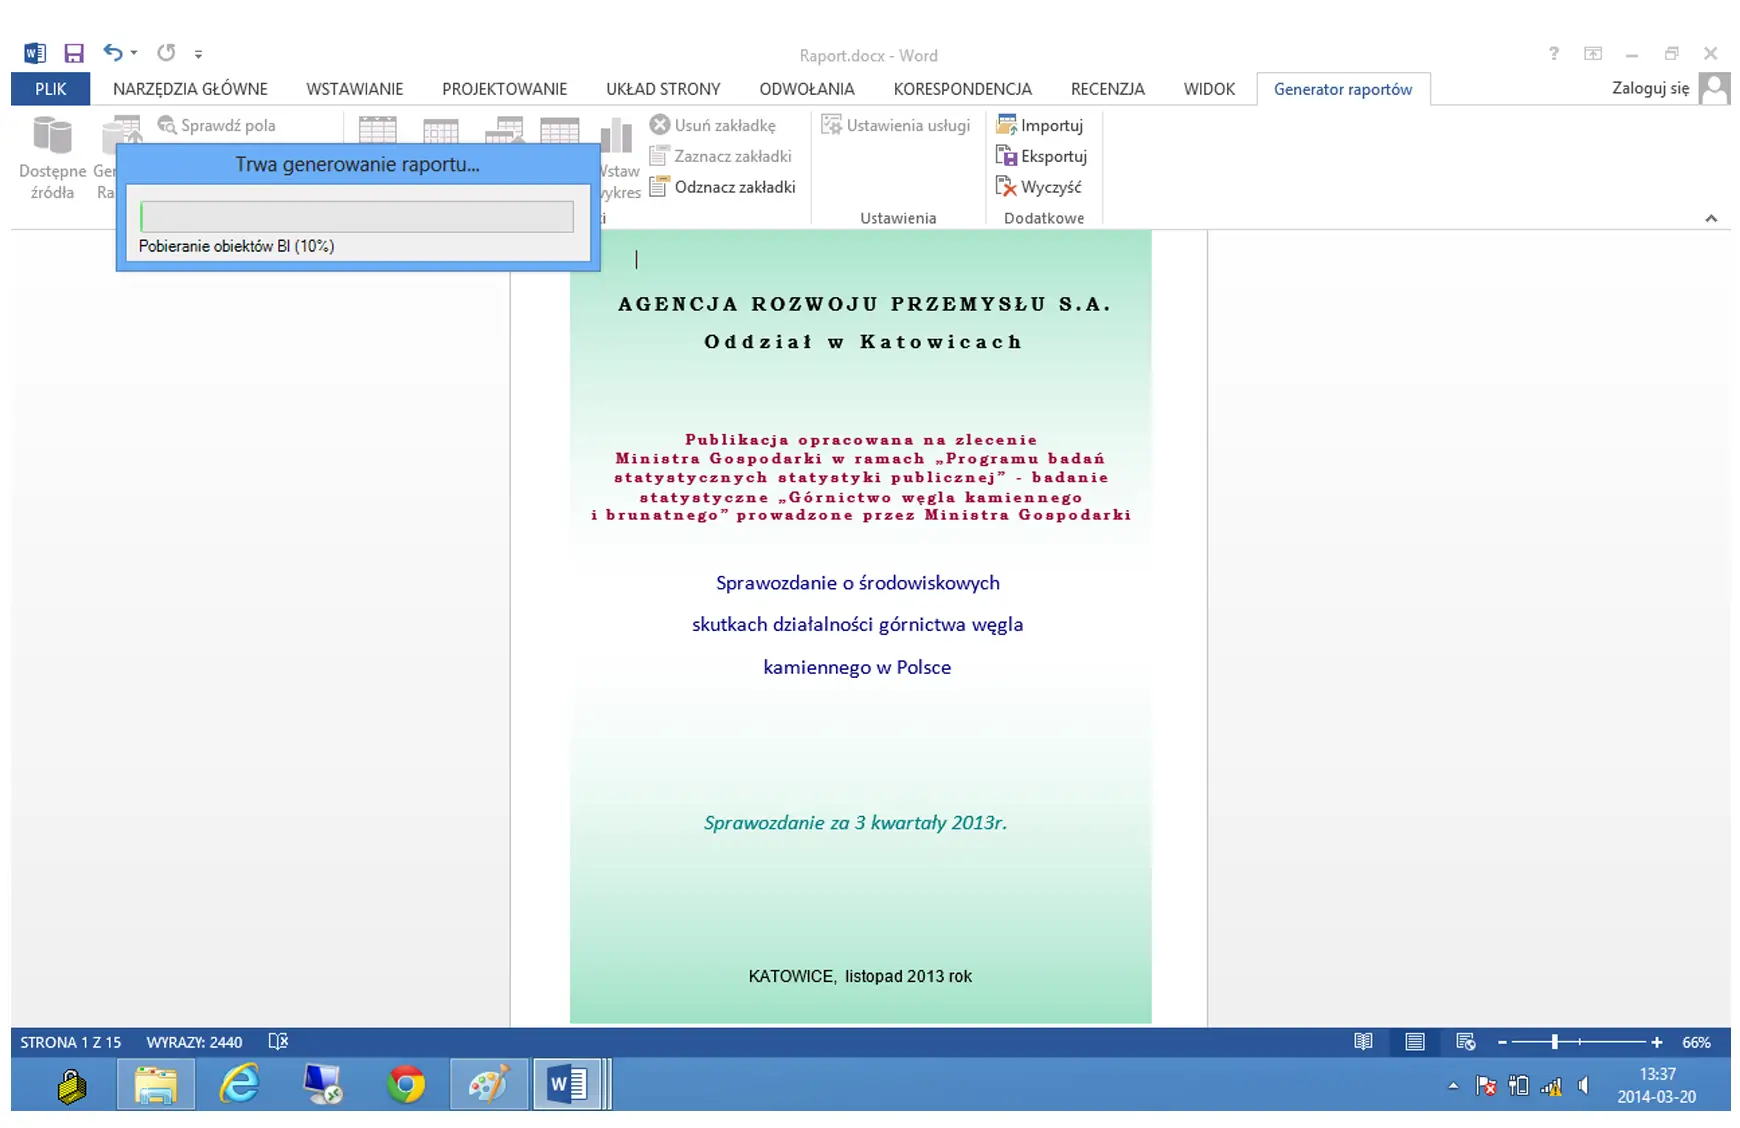Click the text 'KATOWICE, listopad 2013 rok'

point(860,976)
